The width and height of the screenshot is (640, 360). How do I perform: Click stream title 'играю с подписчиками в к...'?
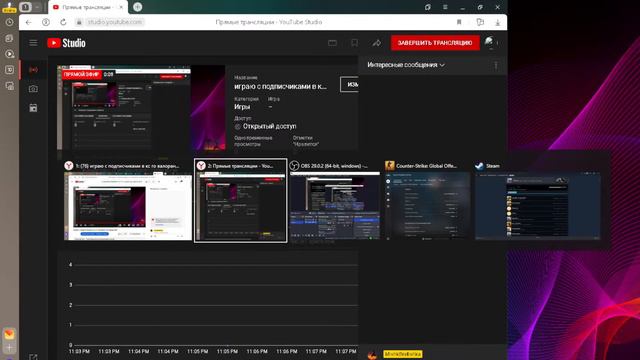tap(280, 87)
